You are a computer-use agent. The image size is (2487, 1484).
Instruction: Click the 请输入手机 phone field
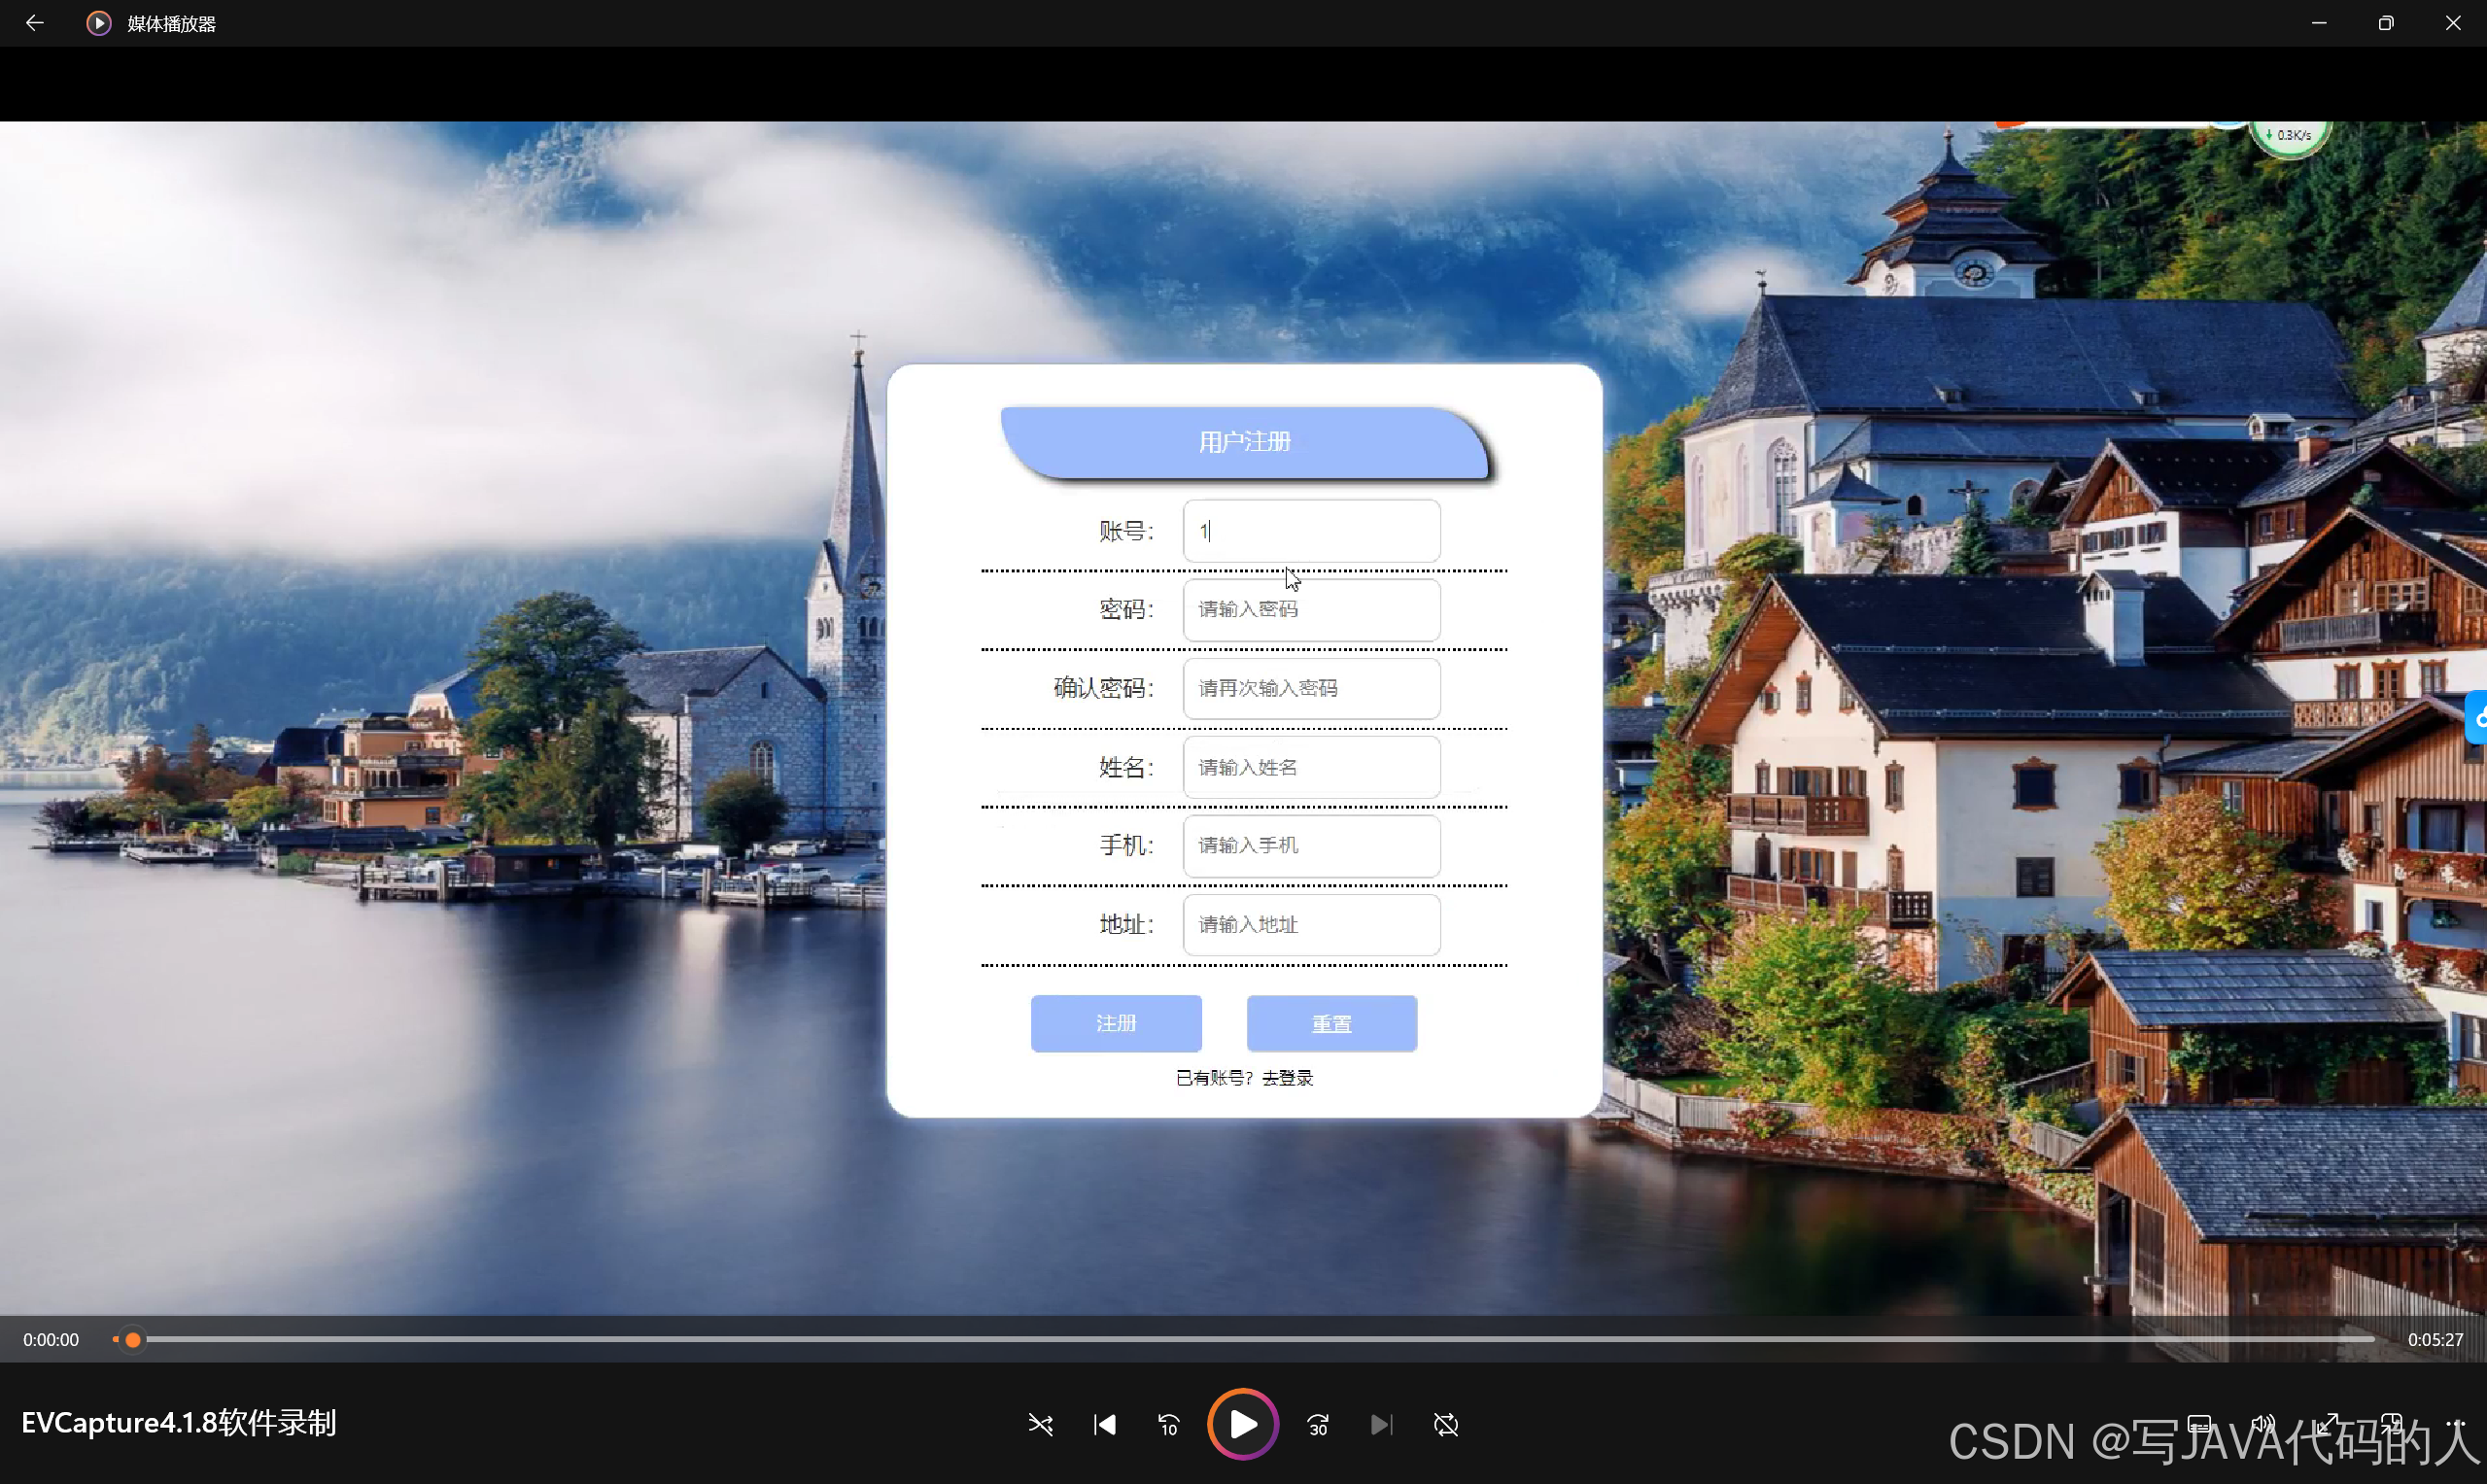pos(1311,845)
